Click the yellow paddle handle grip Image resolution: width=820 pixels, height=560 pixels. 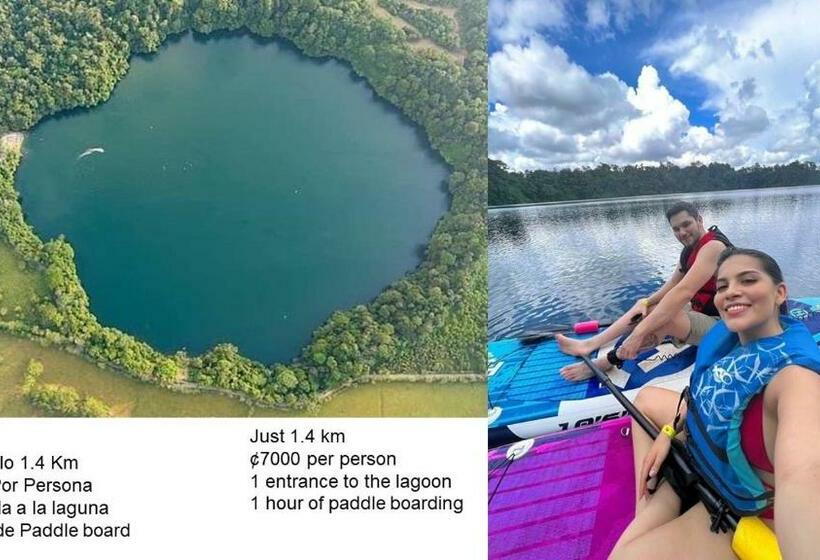point(756,539)
